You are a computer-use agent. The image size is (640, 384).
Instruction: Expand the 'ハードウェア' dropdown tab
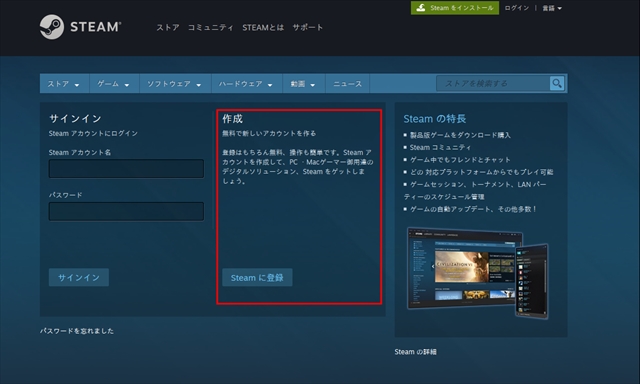pyautogui.click(x=247, y=84)
